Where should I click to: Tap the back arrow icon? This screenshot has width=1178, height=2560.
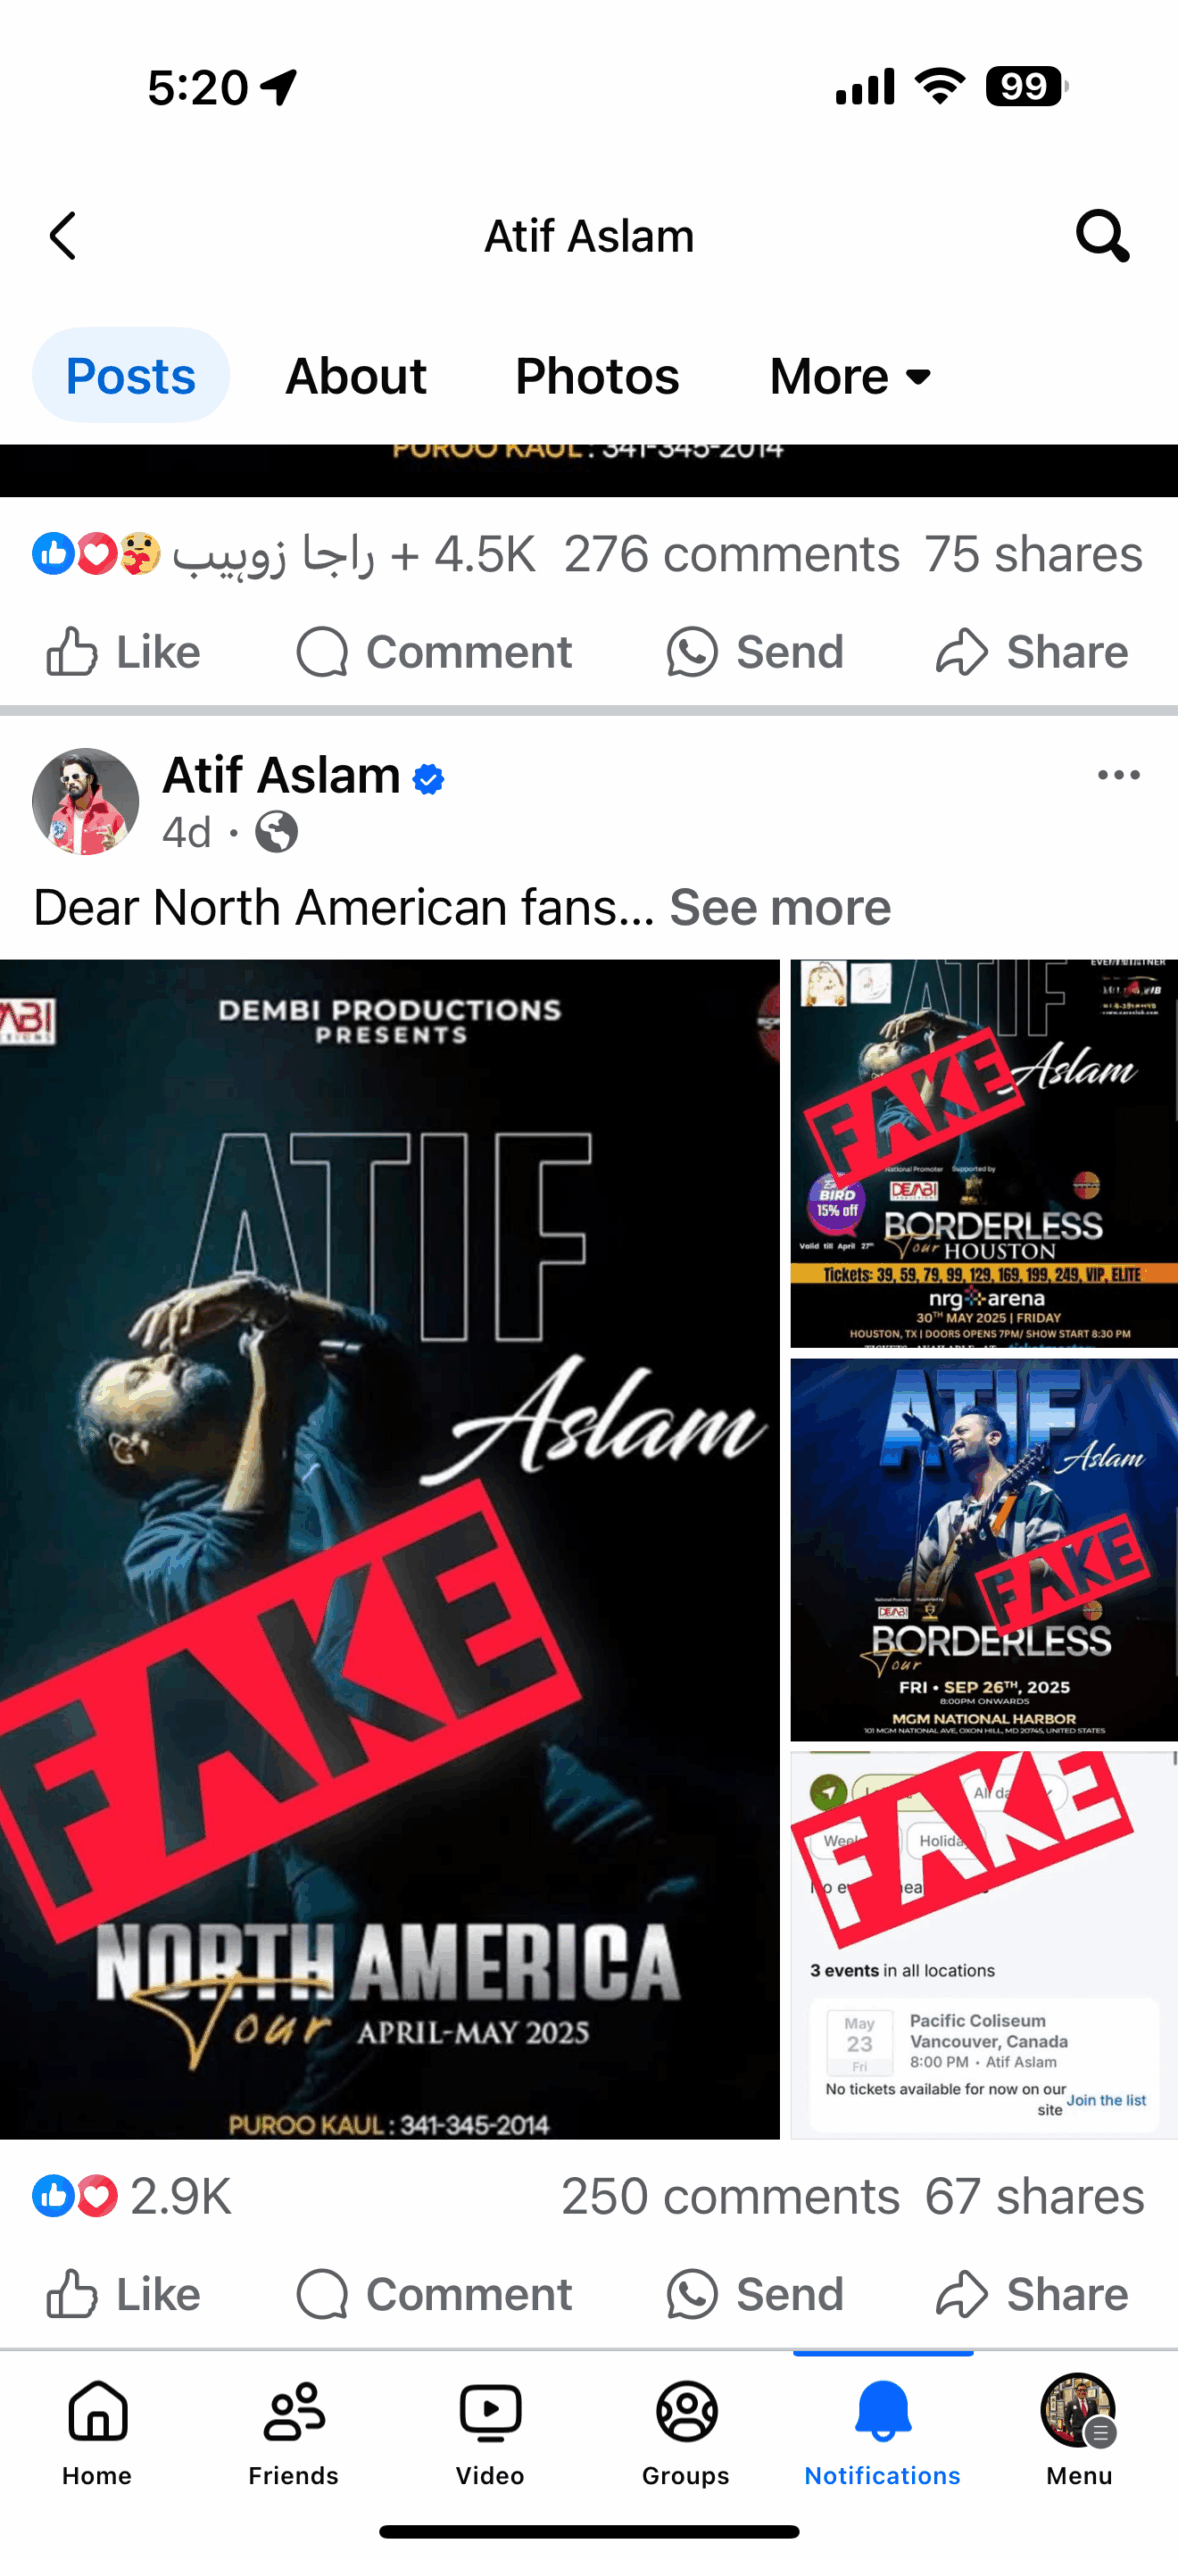[x=63, y=236]
